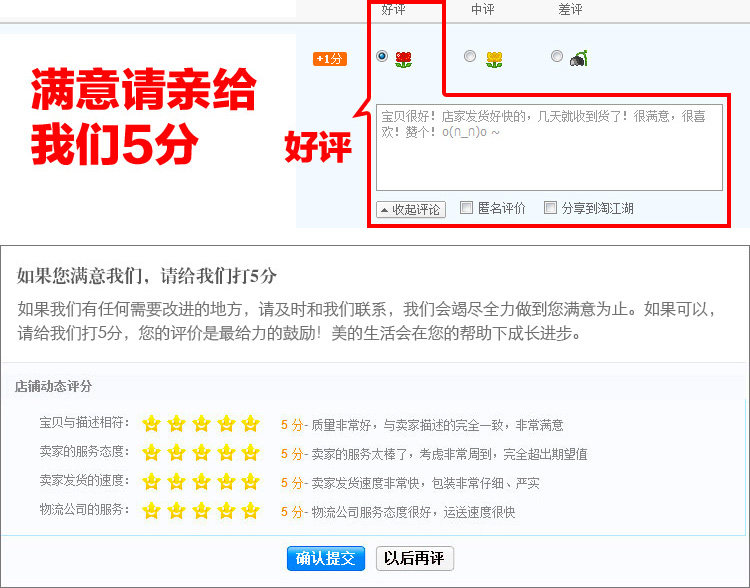Set 物流公司的服务 rating to second star

point(176,511)
